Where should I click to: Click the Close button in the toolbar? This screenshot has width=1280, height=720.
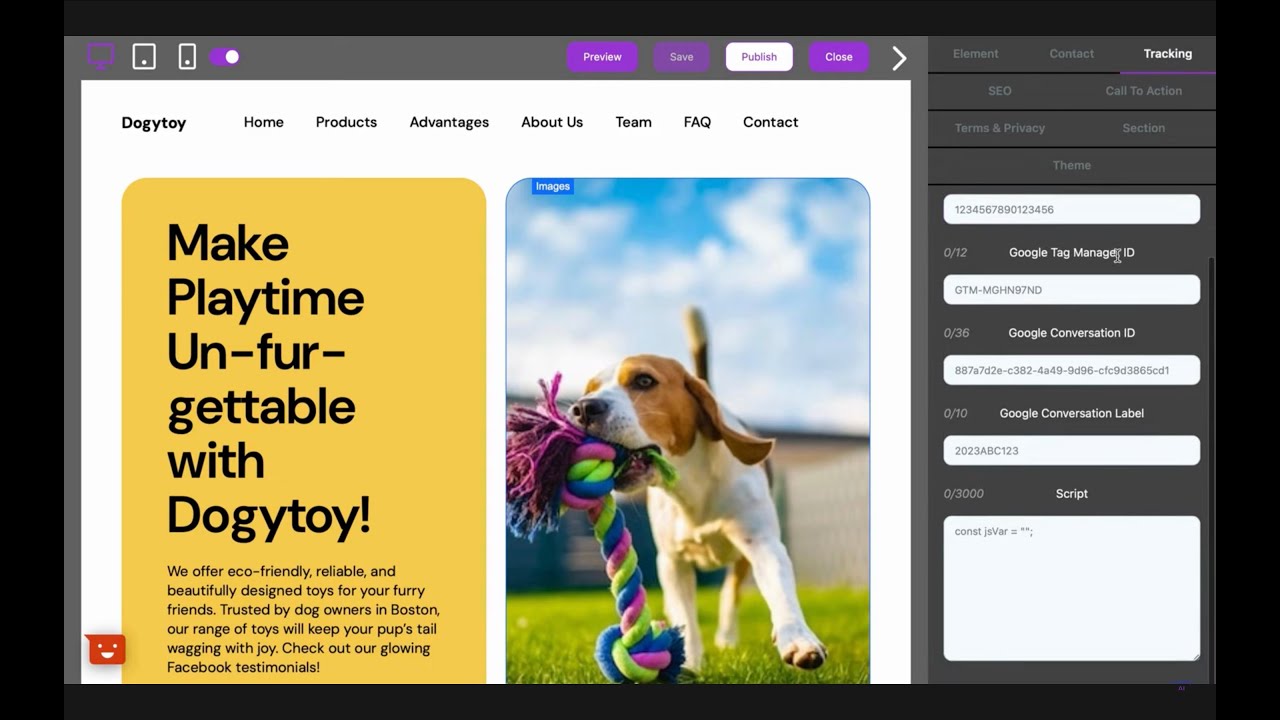coord(839,57)
